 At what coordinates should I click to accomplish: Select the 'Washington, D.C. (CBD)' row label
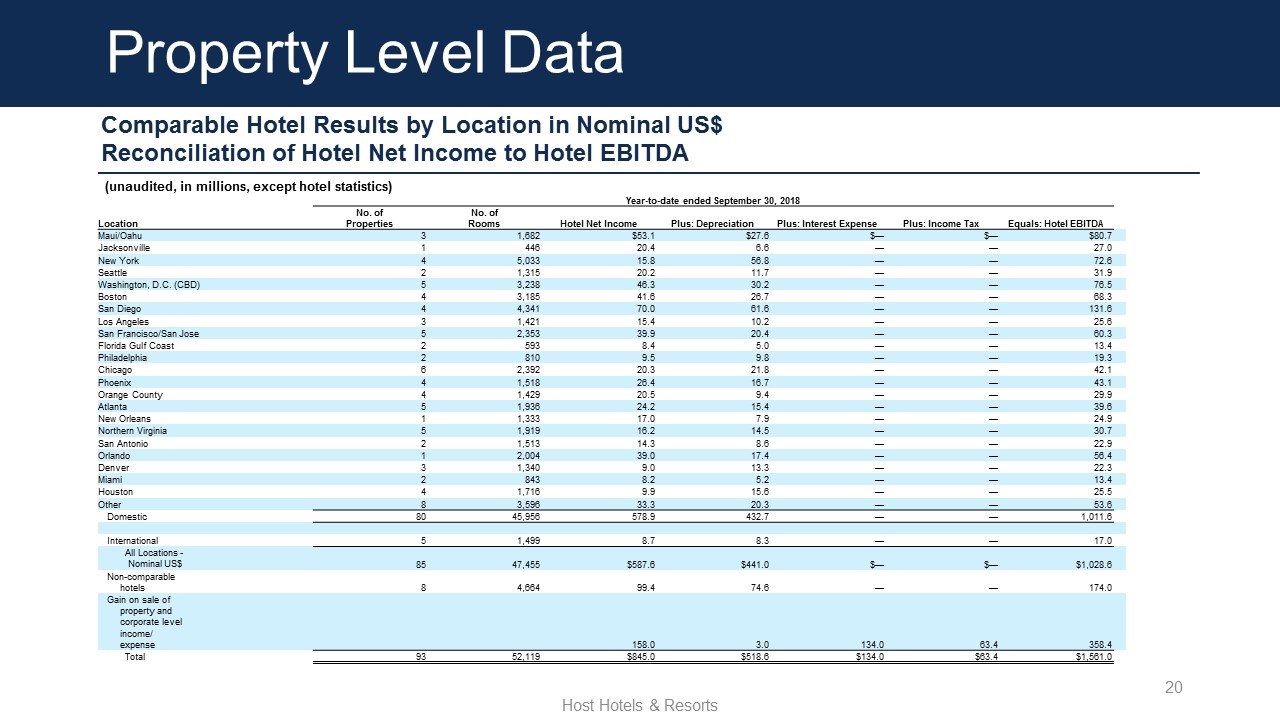point(149,284)
